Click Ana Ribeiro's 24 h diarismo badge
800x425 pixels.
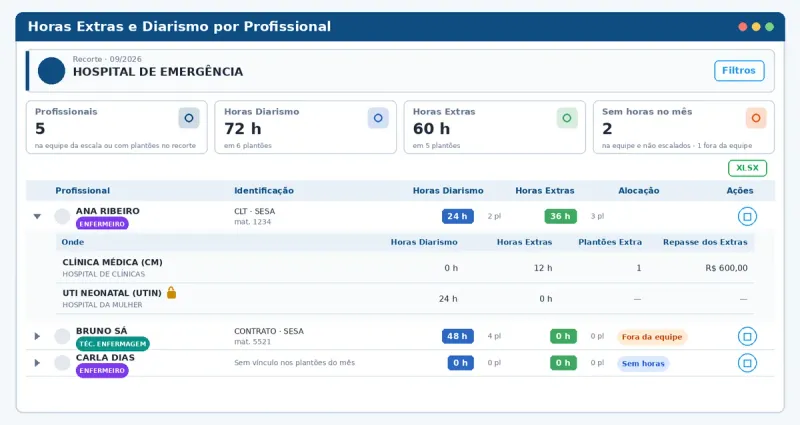[458, 216]
